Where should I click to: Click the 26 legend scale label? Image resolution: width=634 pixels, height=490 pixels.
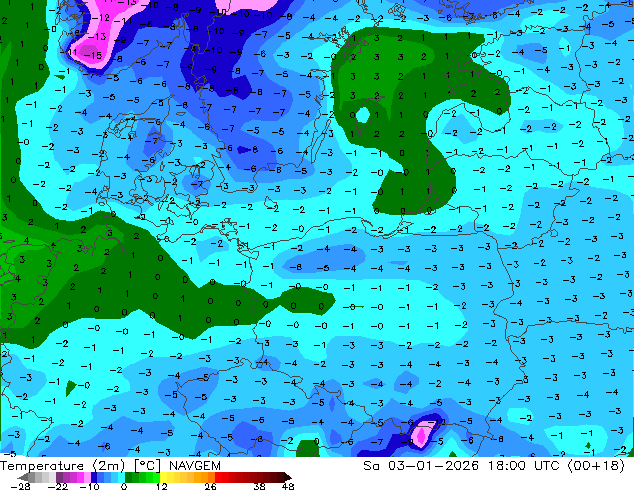210,486
